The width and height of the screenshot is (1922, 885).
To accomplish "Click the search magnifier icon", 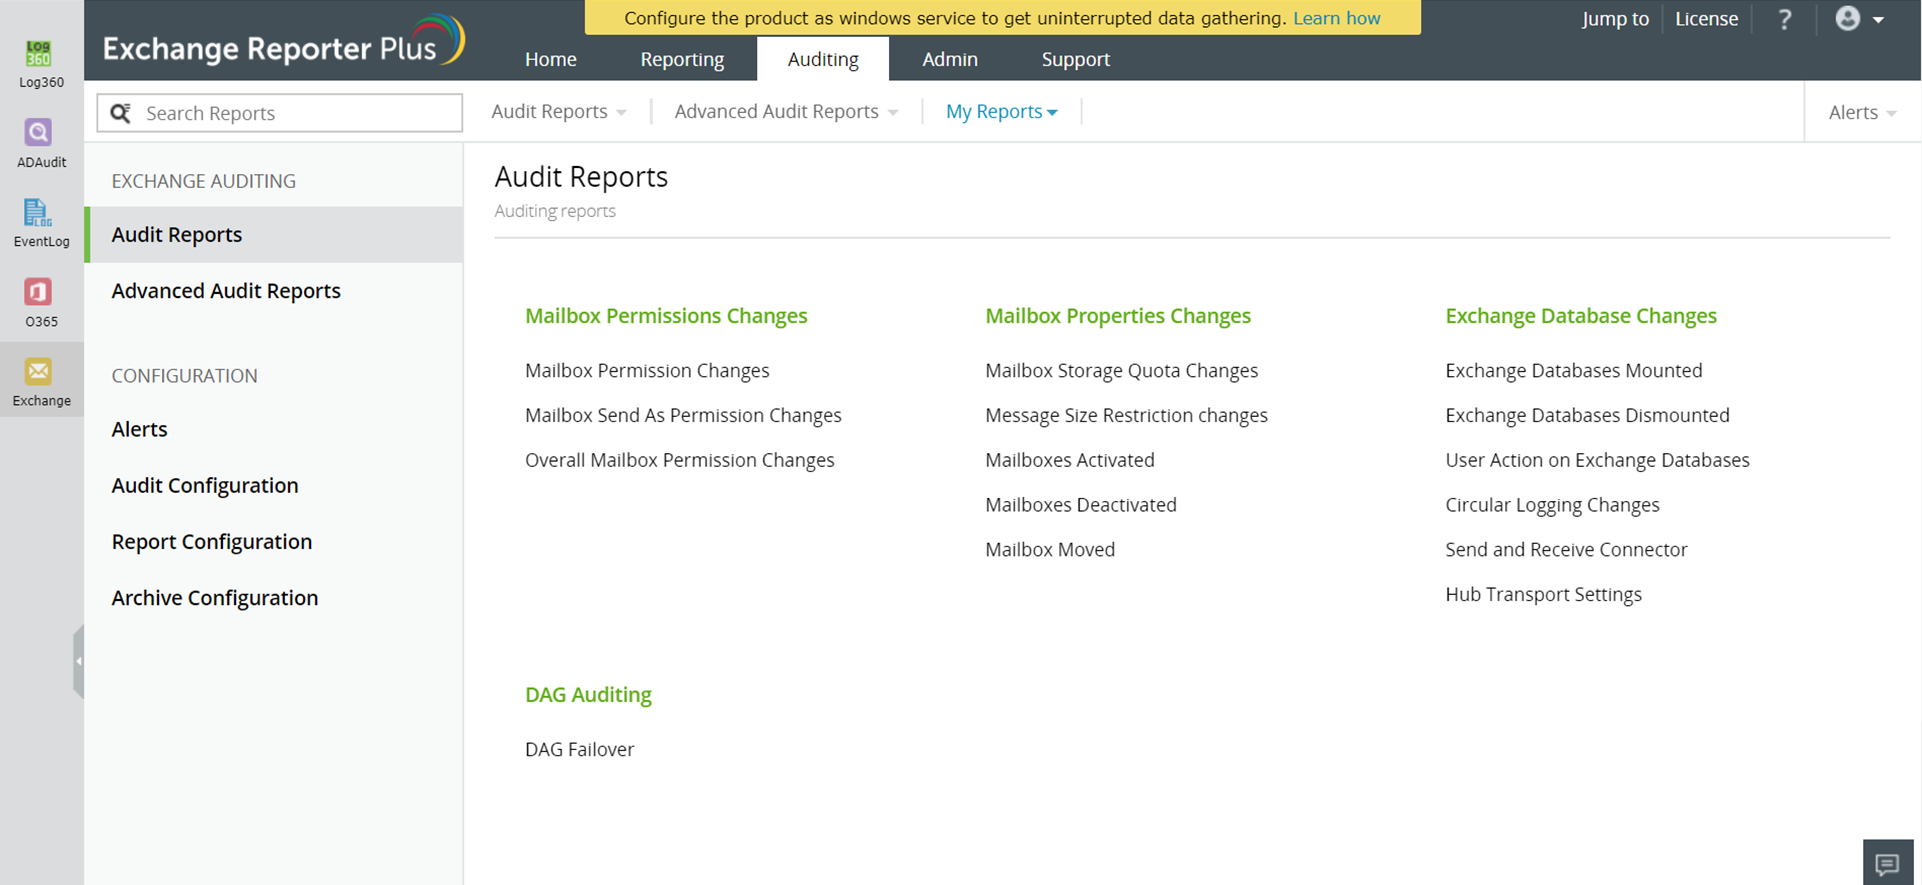I will tap(121, 113).
